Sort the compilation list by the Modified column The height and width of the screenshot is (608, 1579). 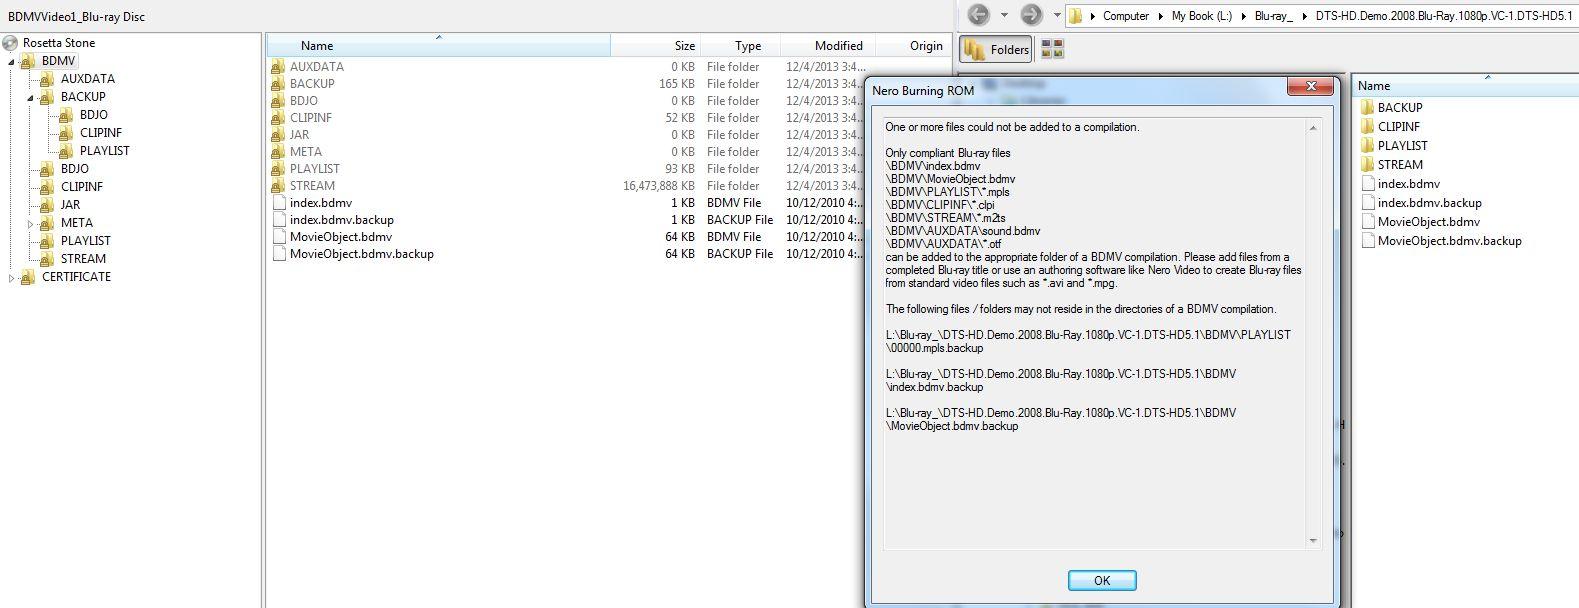pos(828,45)
